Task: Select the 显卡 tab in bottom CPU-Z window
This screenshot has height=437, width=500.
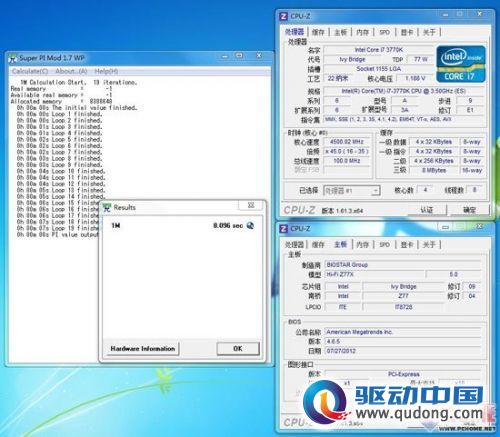Action: pyautogui.click(x=407, y=245)
